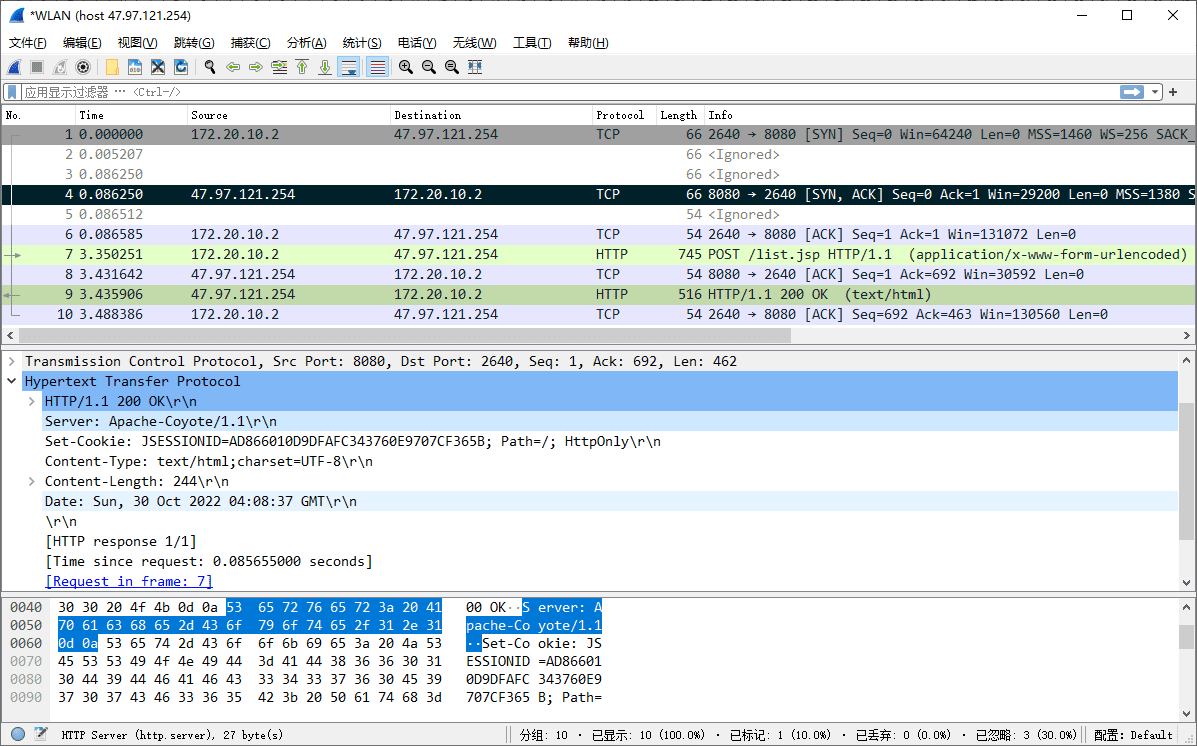Viewport: 1197px width, 746px height.
Task: Start a new capture with the shark fin icon
Action: pyautogui.click(x=14, y=67)
